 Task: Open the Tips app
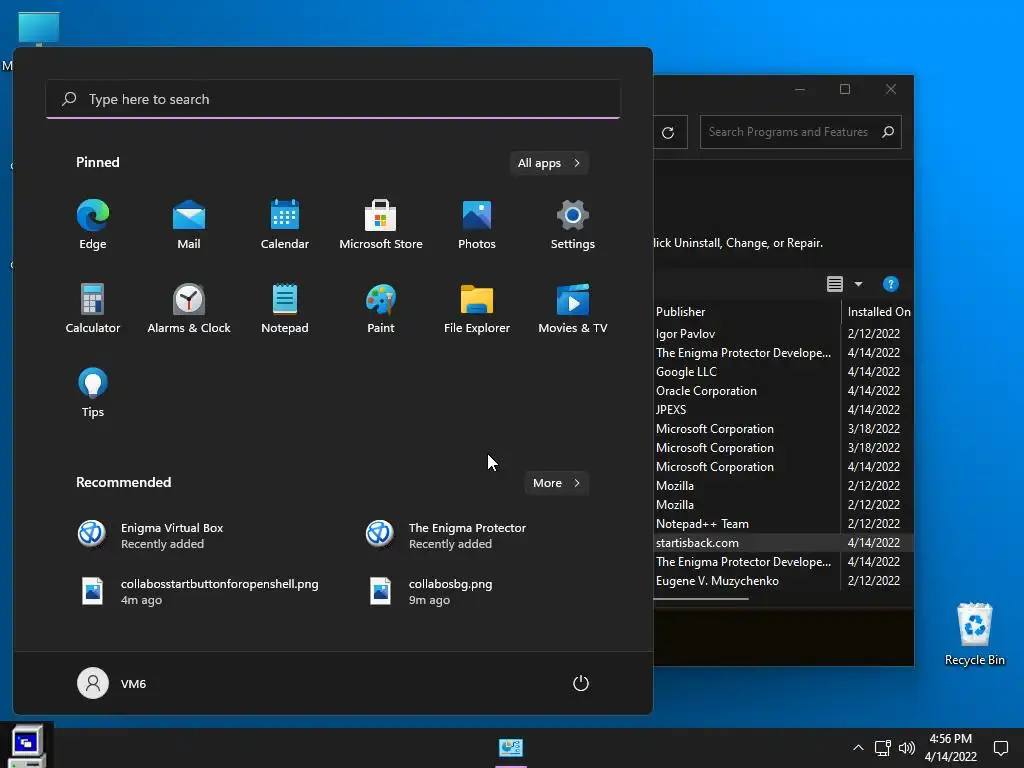[x=93, y=392]
